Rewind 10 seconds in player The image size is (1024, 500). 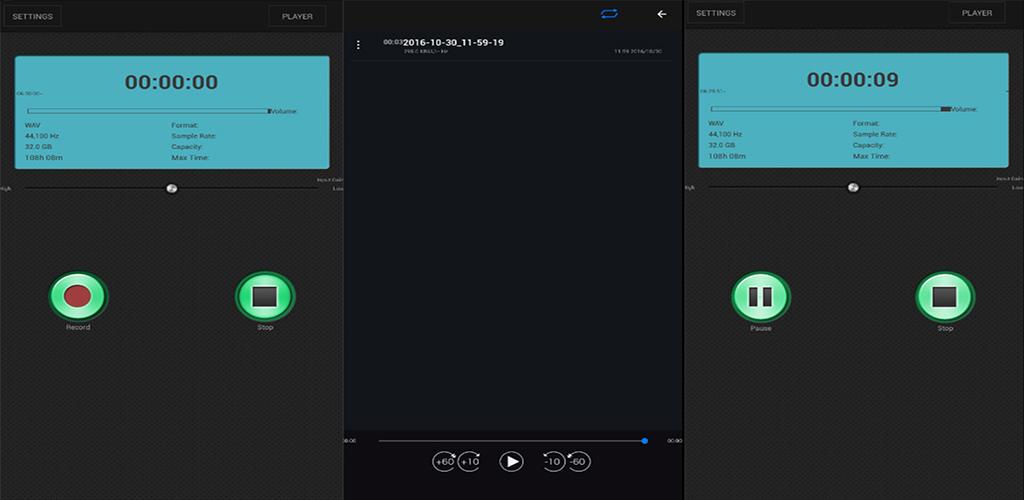pos(553,461)
